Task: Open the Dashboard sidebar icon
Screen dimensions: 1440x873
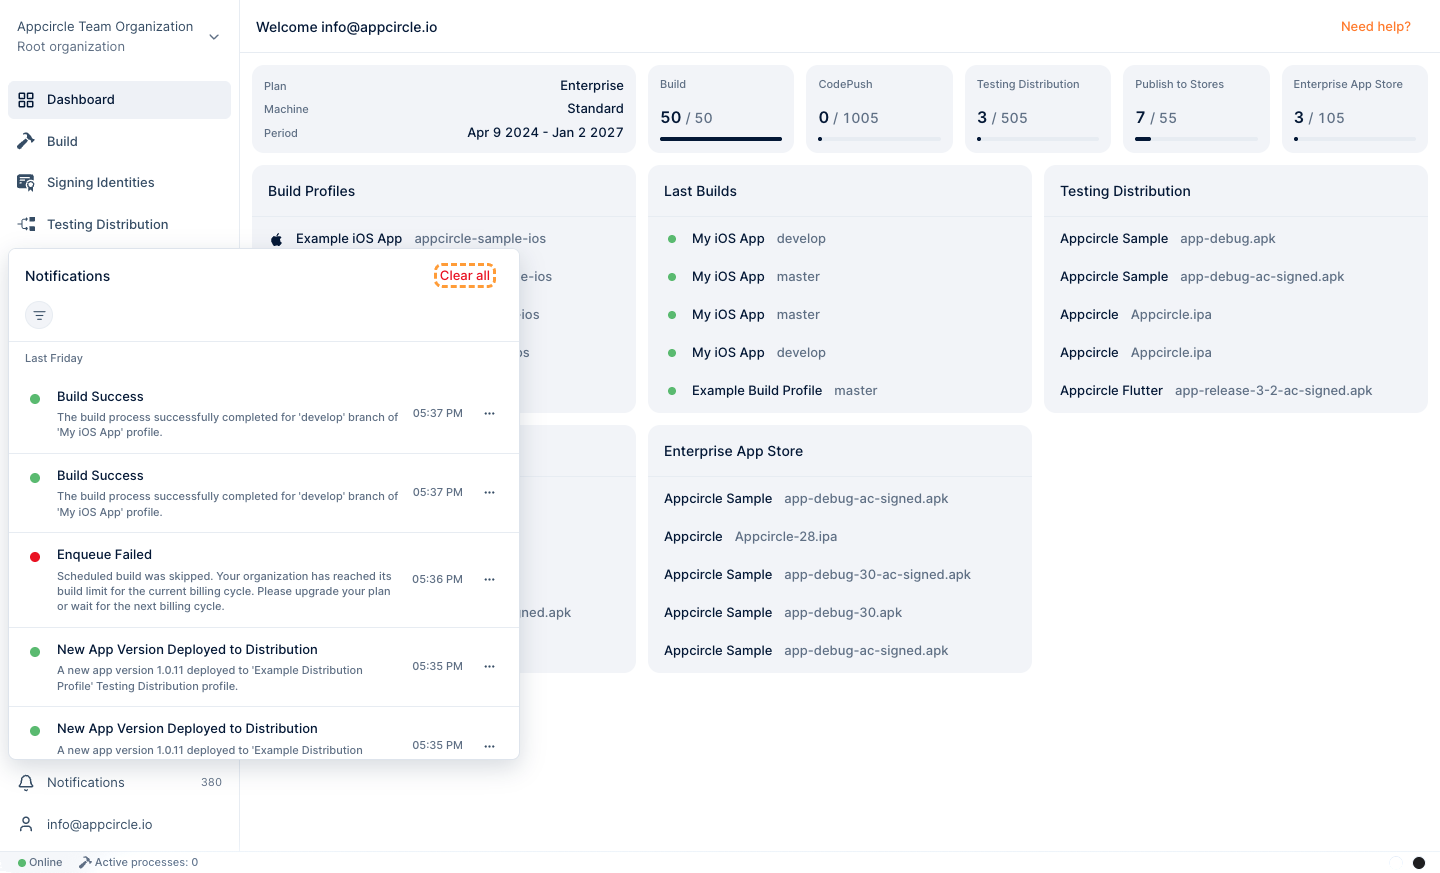Action: [x=26, y=100]
